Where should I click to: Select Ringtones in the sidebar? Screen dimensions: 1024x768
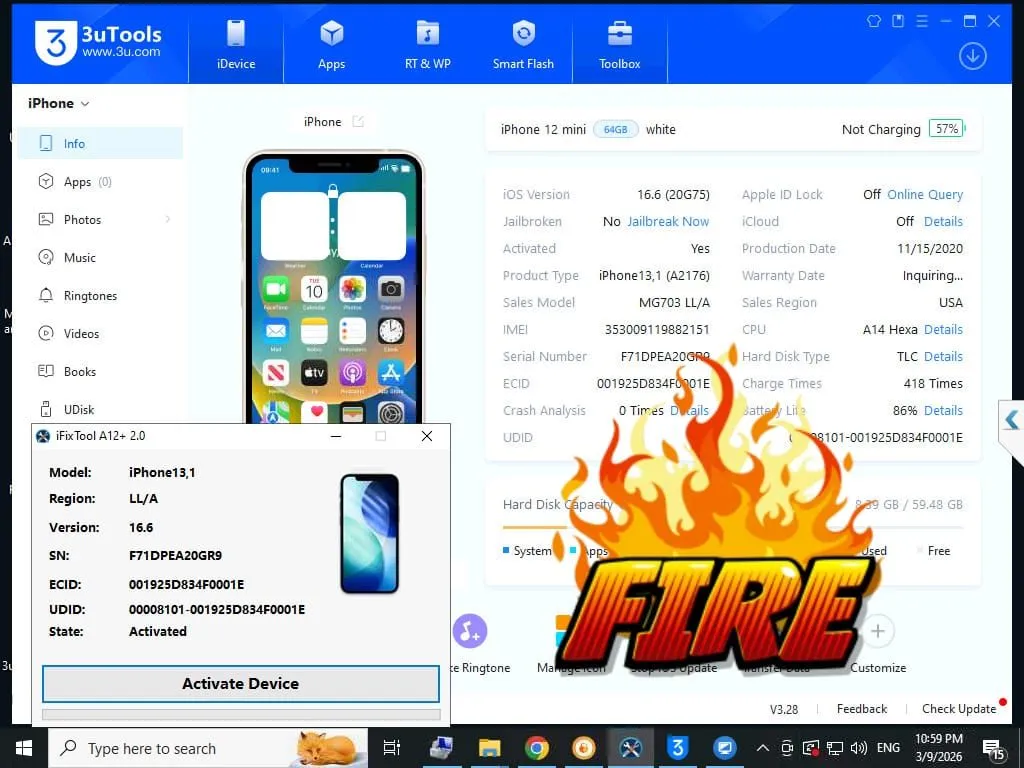pyautogui.click(x=90, y=296)
